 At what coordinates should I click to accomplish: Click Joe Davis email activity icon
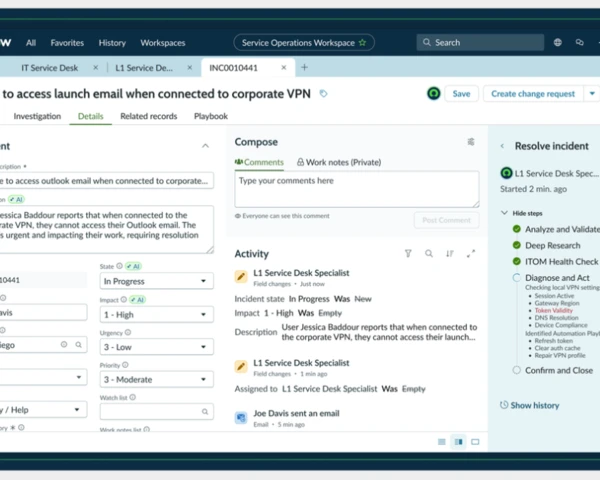[241, 417]
